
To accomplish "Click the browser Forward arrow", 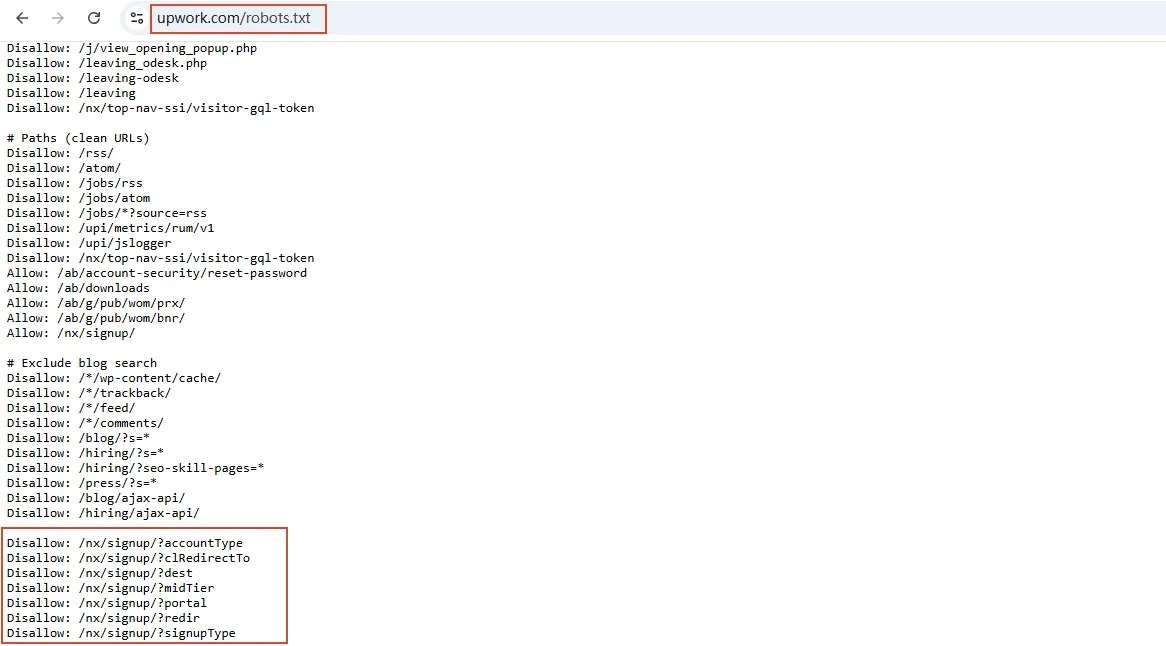I will click(57, 18).
